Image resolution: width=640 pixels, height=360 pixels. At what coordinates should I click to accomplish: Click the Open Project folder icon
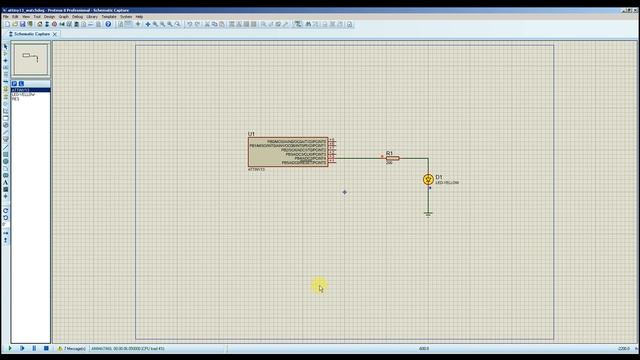coord(15,24)
